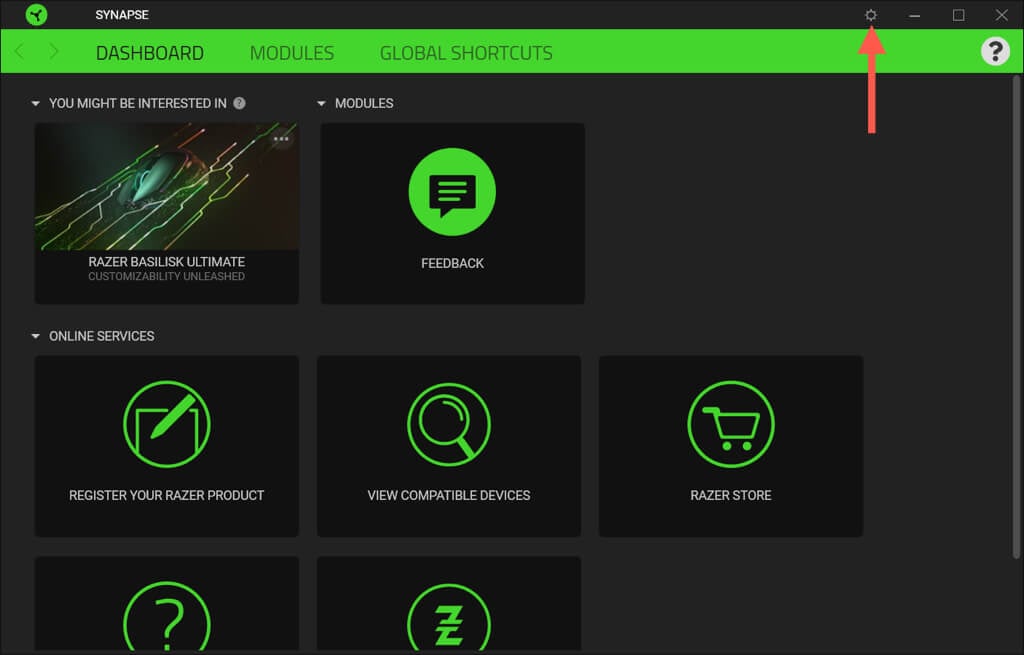Screen dimensions: 1024x655
Task: Open the Global Shortcuts tab
Action: click(466, 53)
